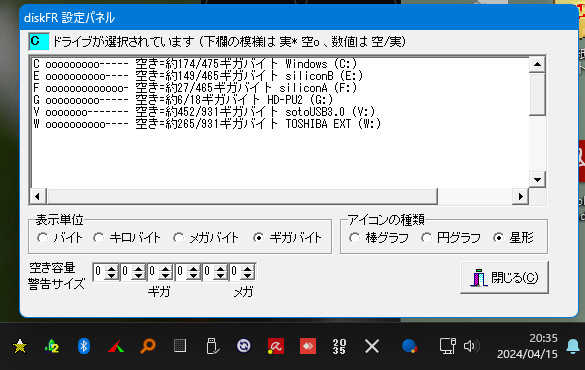Choose 星形 icon type
This screenshot has height=370, width=585.
[513, 238]
